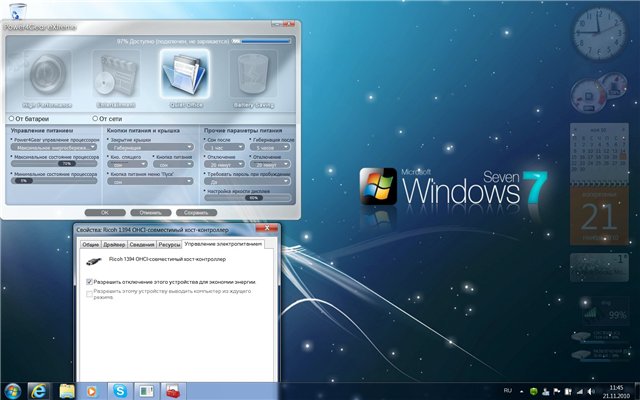Open Action Center flag tray icon
Viewport: 640px width, 400px height.
pyautogui.click(x=556, y=391)
